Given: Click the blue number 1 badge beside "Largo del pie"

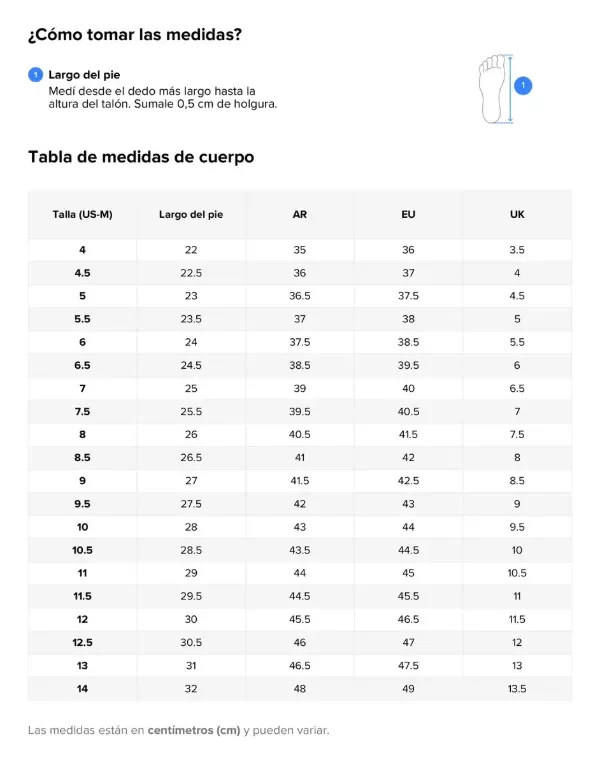Looking at the screenshot, I should click(x=36, y=75).
